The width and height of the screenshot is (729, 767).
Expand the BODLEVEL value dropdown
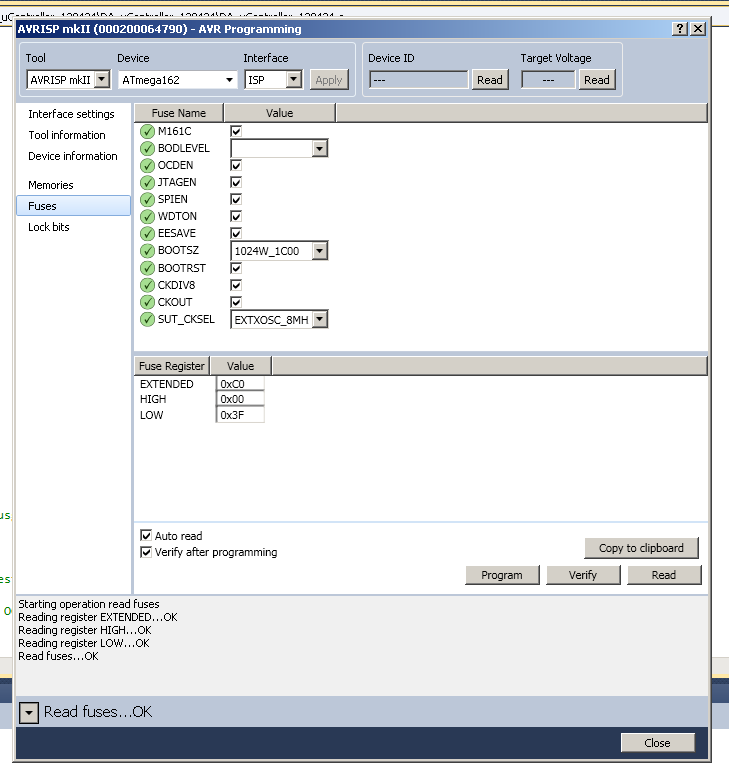click(319, 148)
